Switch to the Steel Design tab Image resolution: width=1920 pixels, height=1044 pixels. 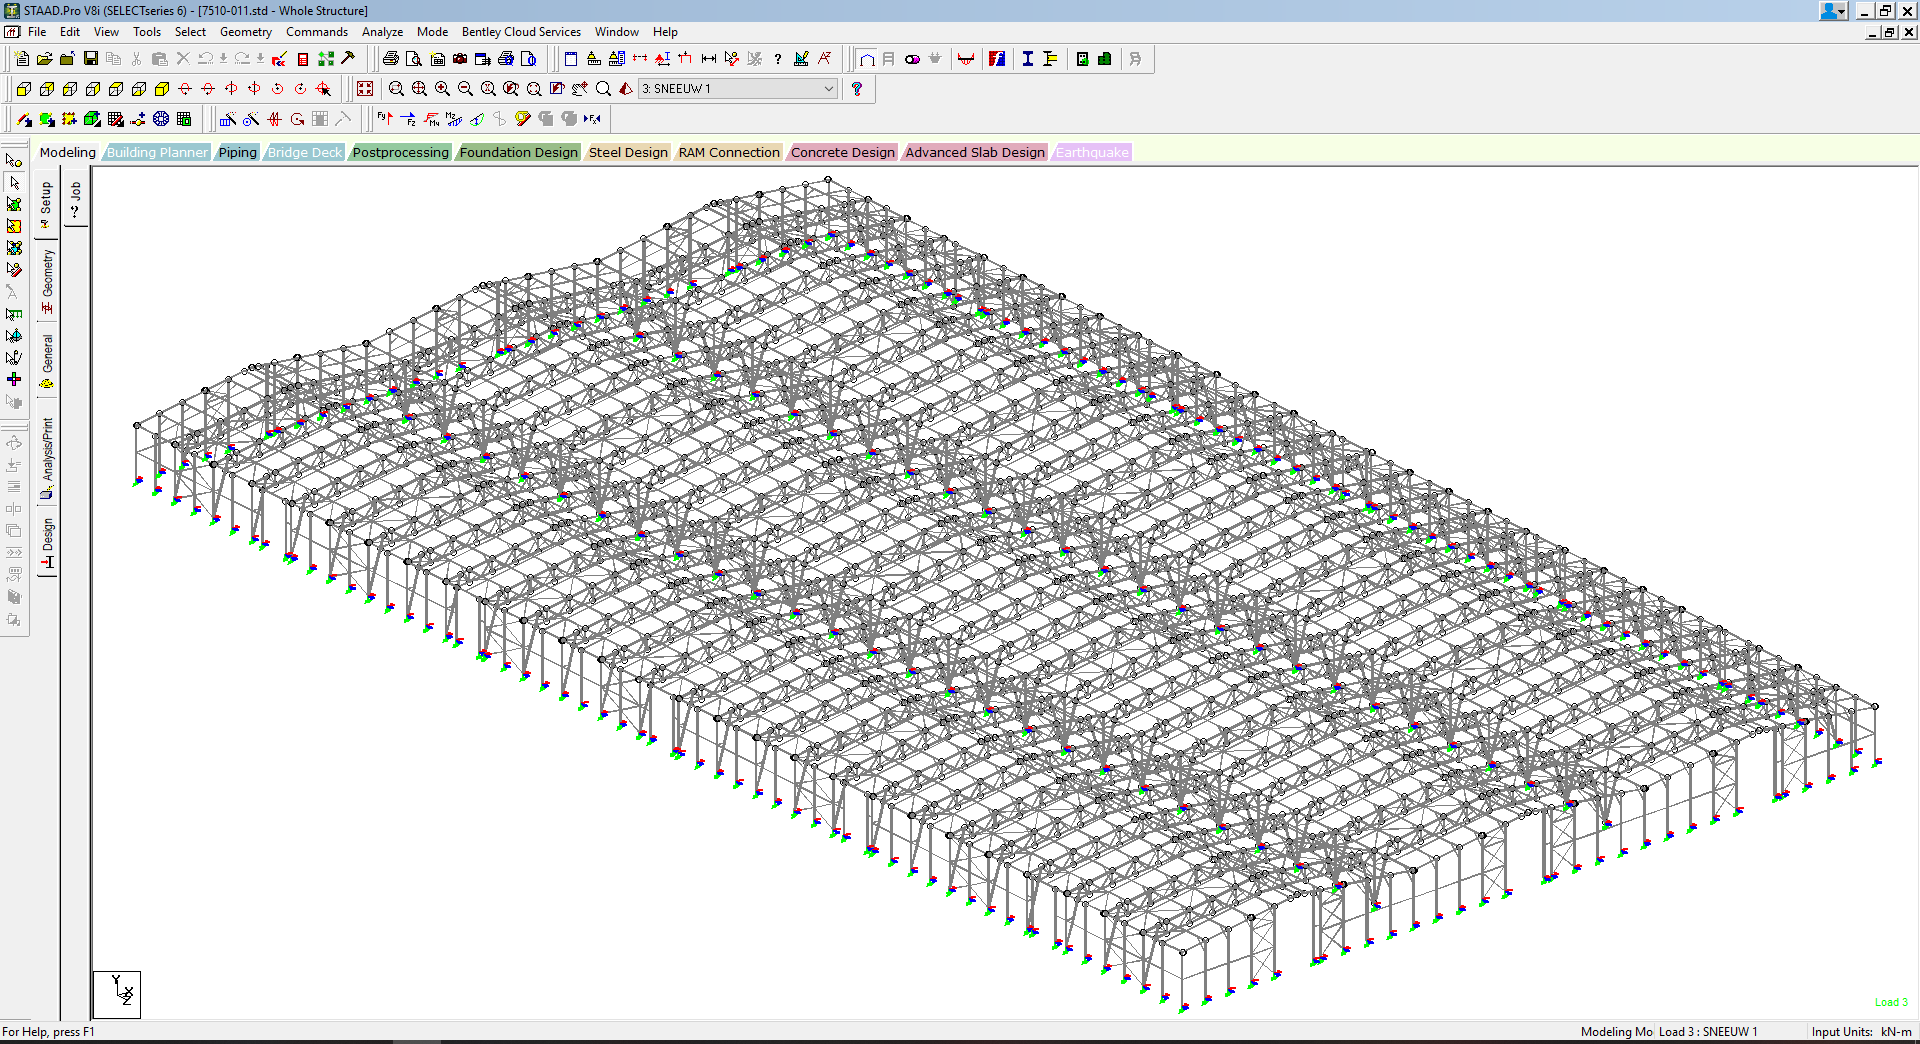click(x=628, y=152)
